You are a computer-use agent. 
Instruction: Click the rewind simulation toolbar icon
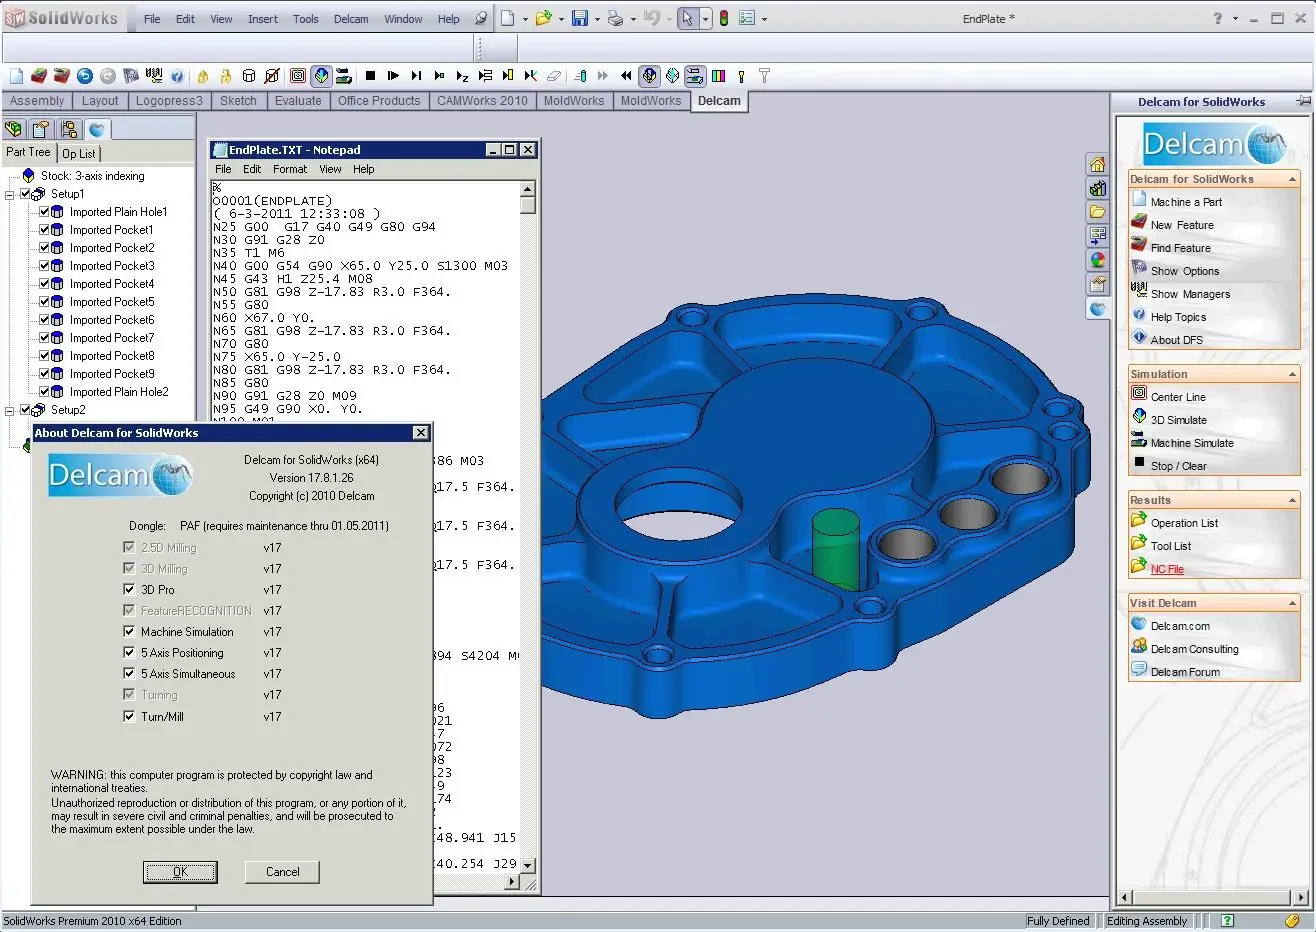click(x=626, y=76)
